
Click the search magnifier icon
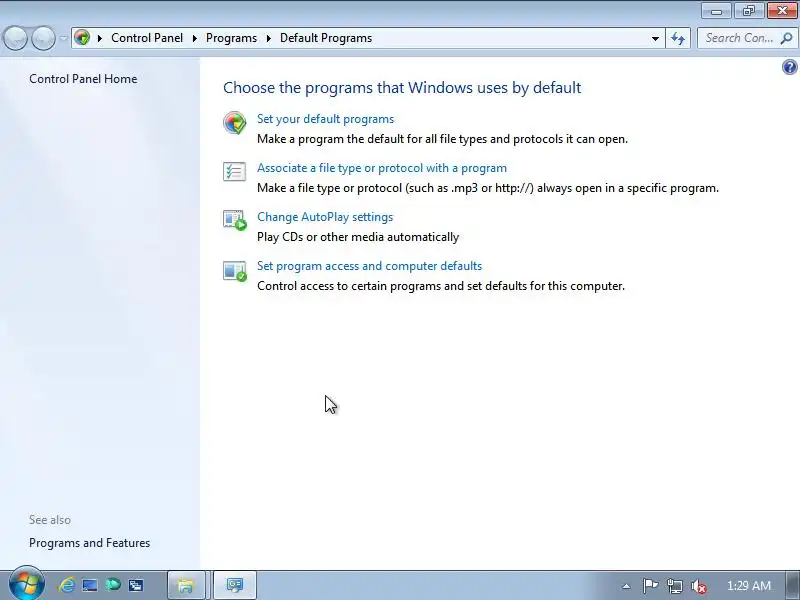pyautogui.click(x=786, y=38)
